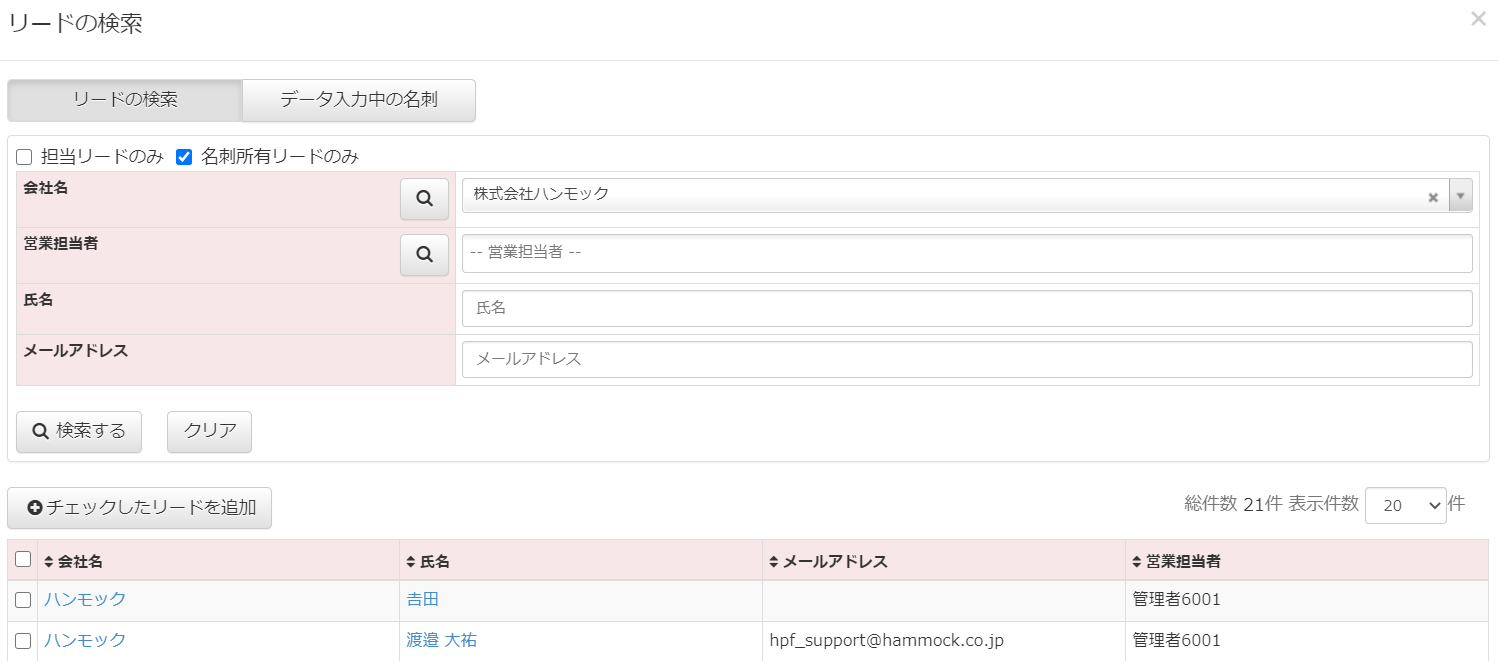1498x661 pixels.
Task: Enable the 担当リードのみ checkbox
Action: tap(24, 157)
